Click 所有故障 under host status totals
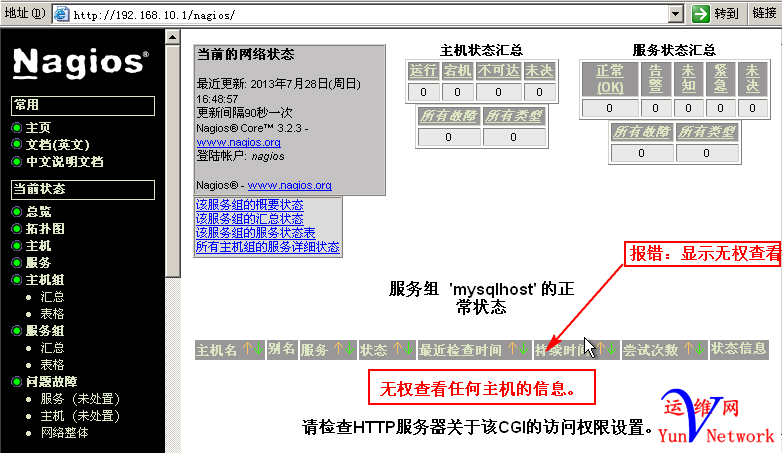Viewport: 782px width, 453px height. 449,116
